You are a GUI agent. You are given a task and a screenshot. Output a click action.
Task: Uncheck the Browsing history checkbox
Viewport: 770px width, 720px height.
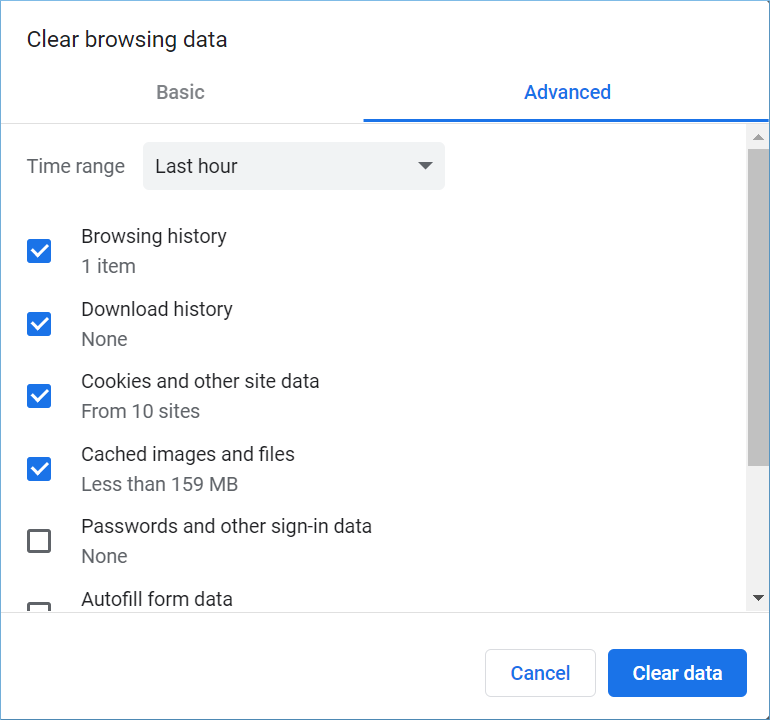(x=39, y=251)
